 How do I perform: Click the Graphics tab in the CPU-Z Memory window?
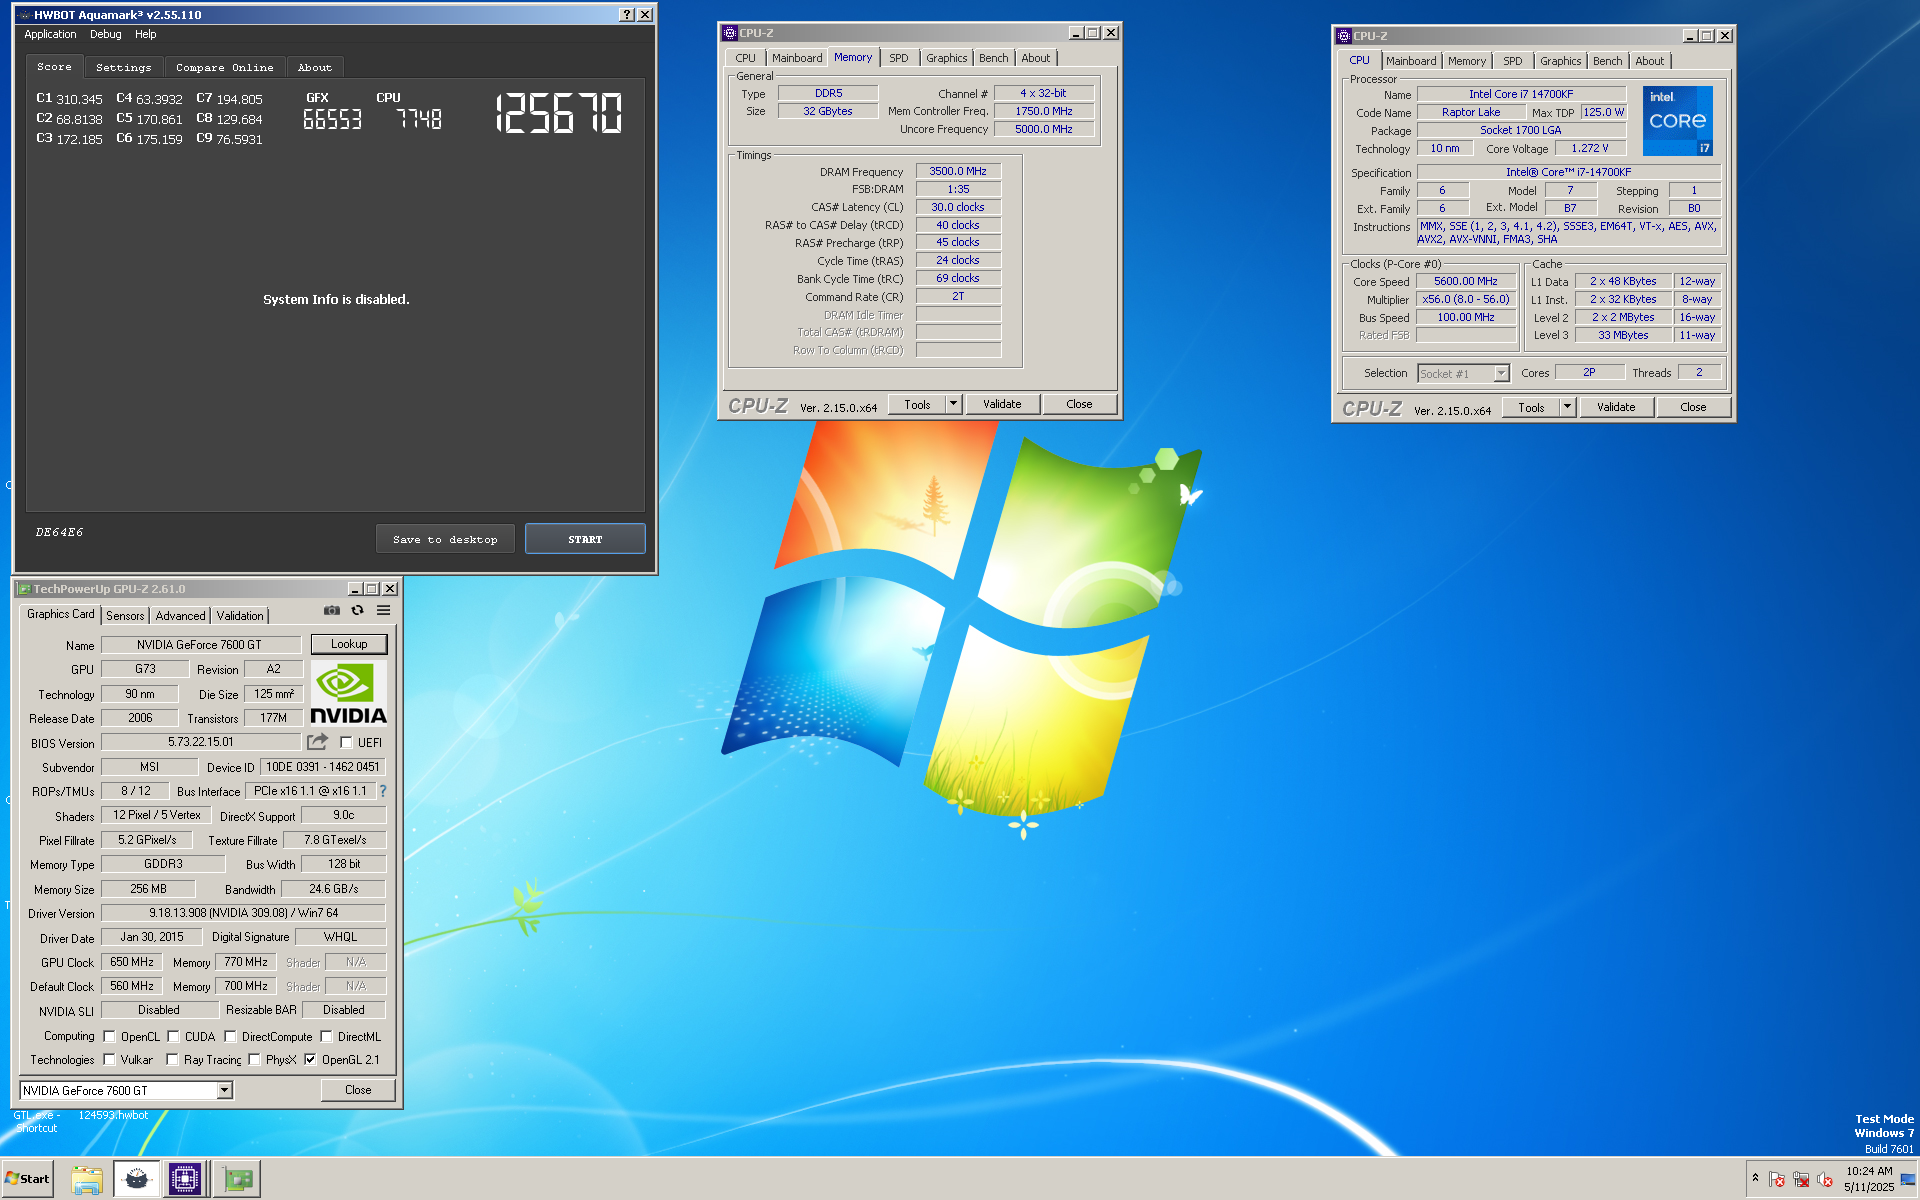point(946,58)
